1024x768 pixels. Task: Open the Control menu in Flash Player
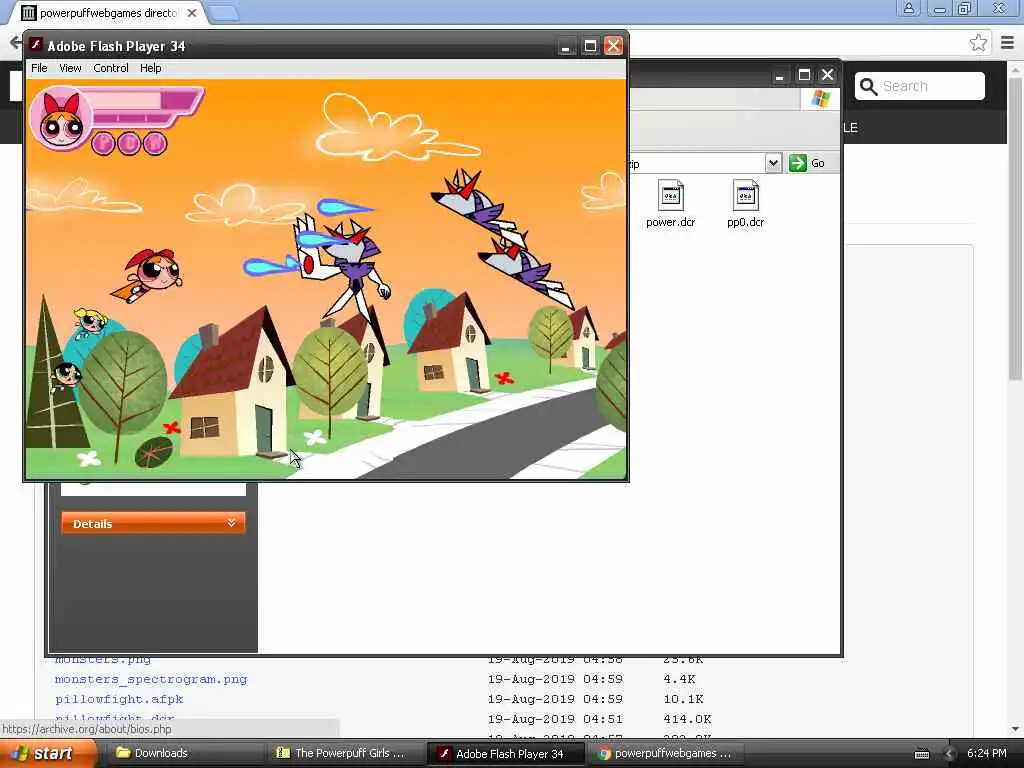(111, 68)
